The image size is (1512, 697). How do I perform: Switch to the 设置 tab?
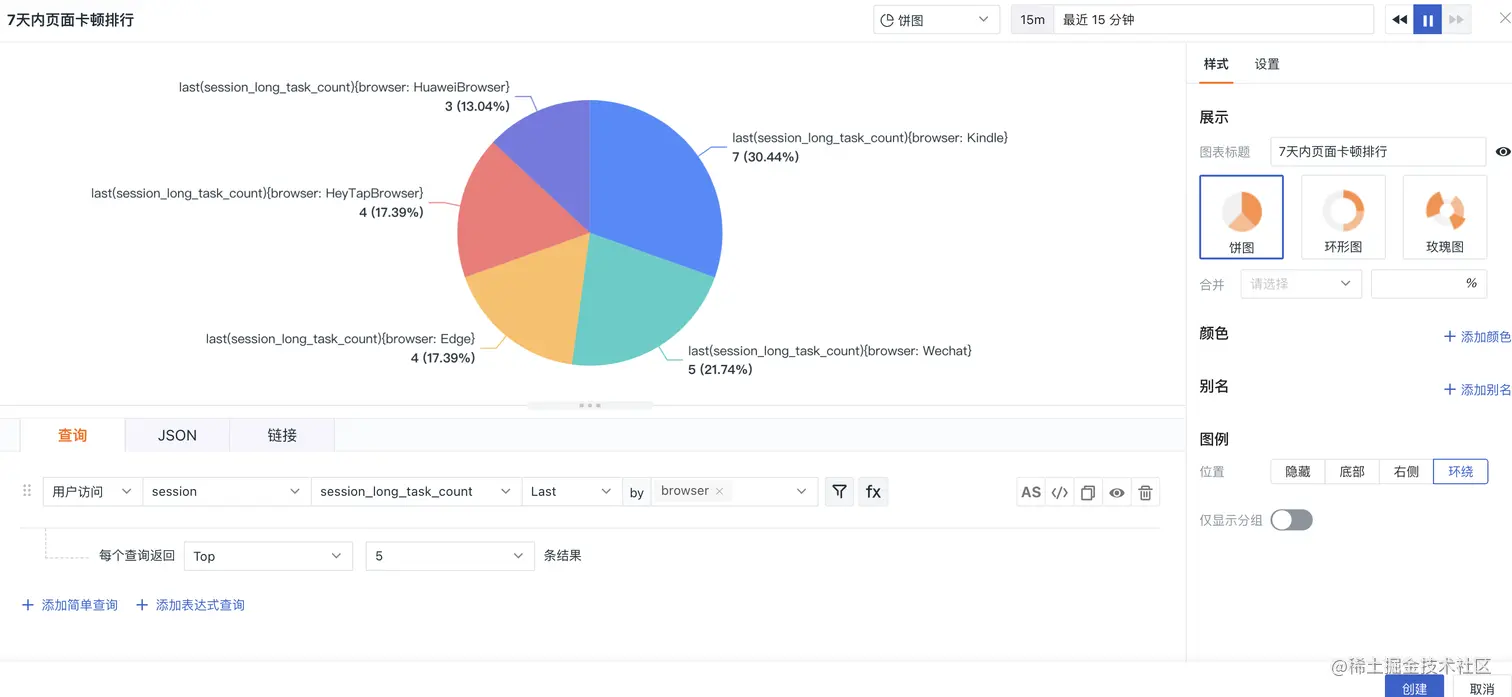point(1267,64)
